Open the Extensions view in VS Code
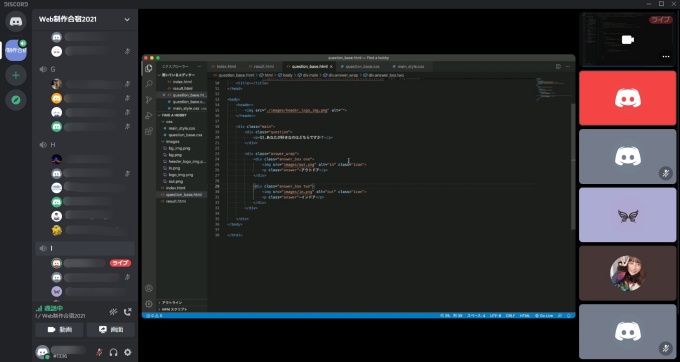Viewport: 680px width, 362px height. [x=149, y=131]
